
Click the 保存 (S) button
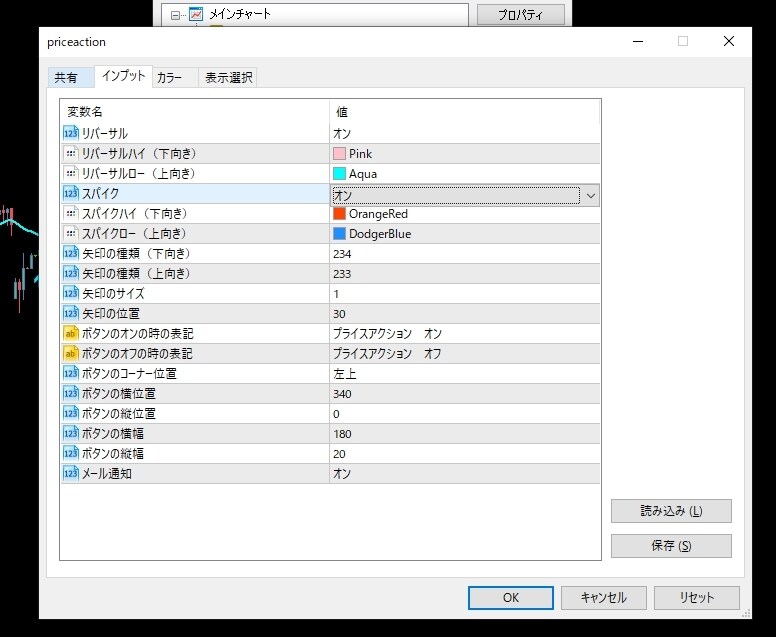(671, 546)
